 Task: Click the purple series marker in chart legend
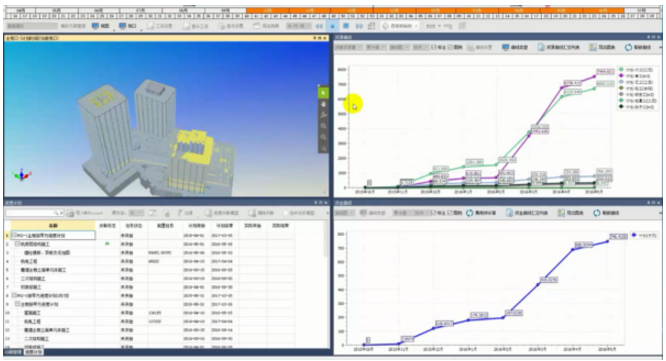(x=621, y=76)
